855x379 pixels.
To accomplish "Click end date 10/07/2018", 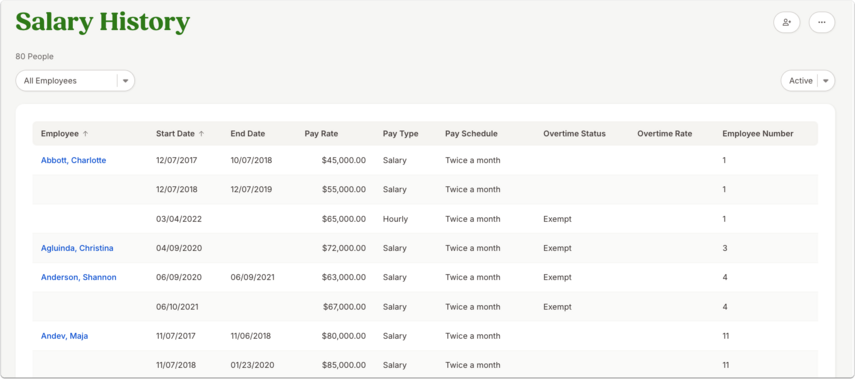I will (x=251, y=160).
